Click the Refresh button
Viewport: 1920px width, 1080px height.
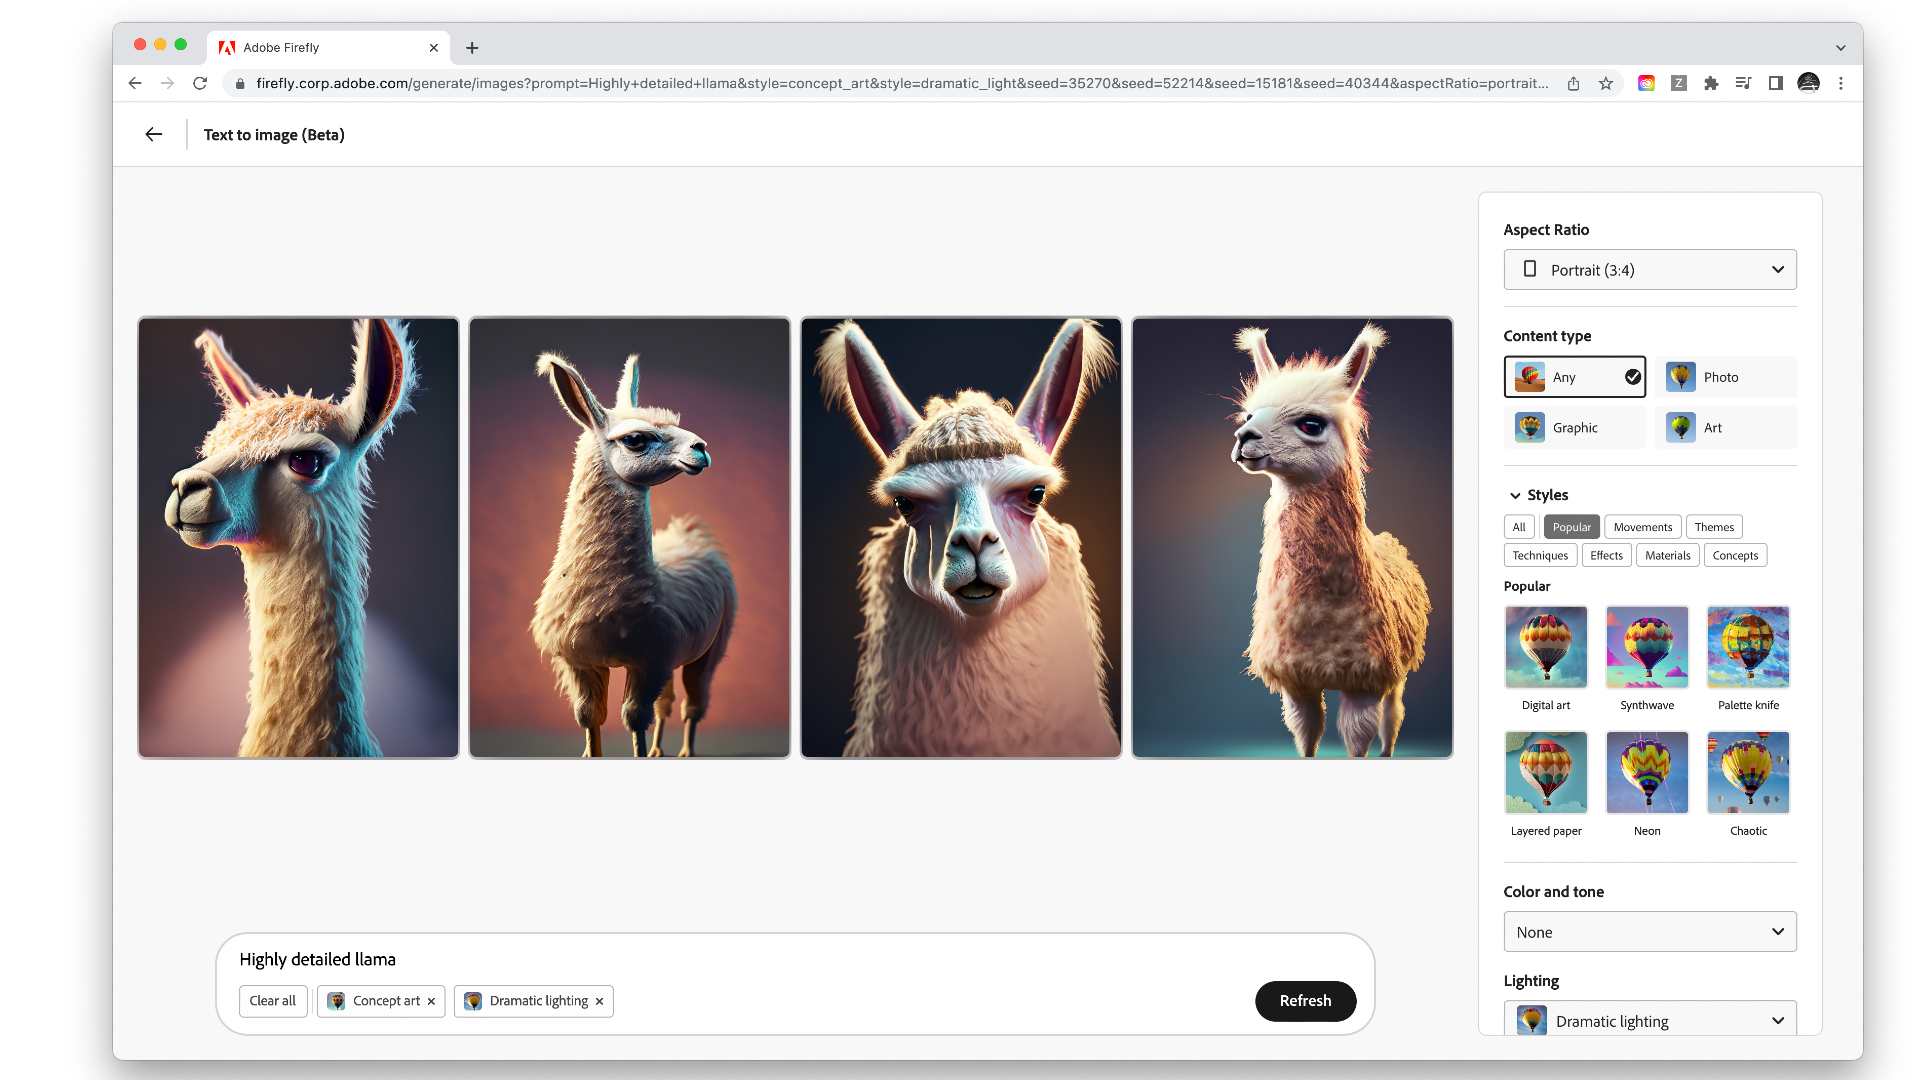click(x=1305, y=1001)
